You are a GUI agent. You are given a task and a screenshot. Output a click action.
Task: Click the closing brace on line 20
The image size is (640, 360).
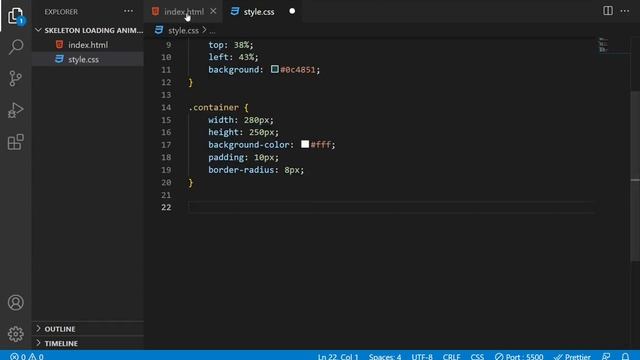[x=191, y=182]
